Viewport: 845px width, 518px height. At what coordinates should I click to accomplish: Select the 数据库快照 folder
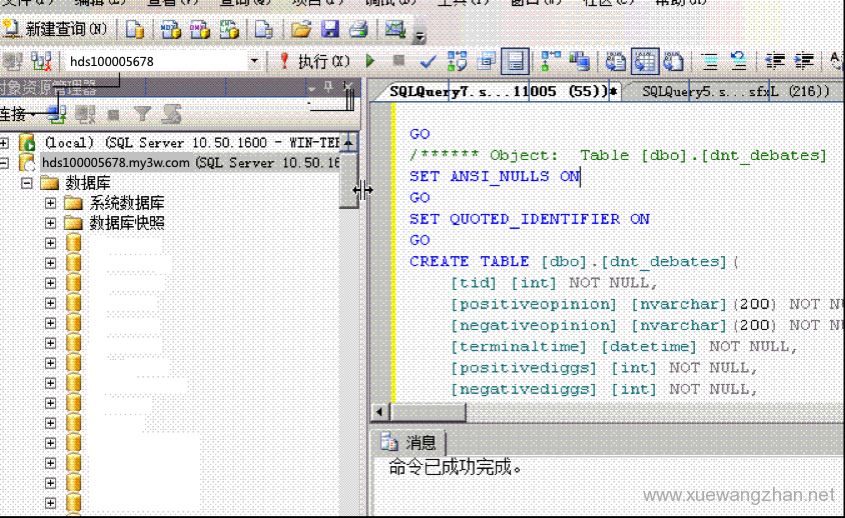point(127,223)
